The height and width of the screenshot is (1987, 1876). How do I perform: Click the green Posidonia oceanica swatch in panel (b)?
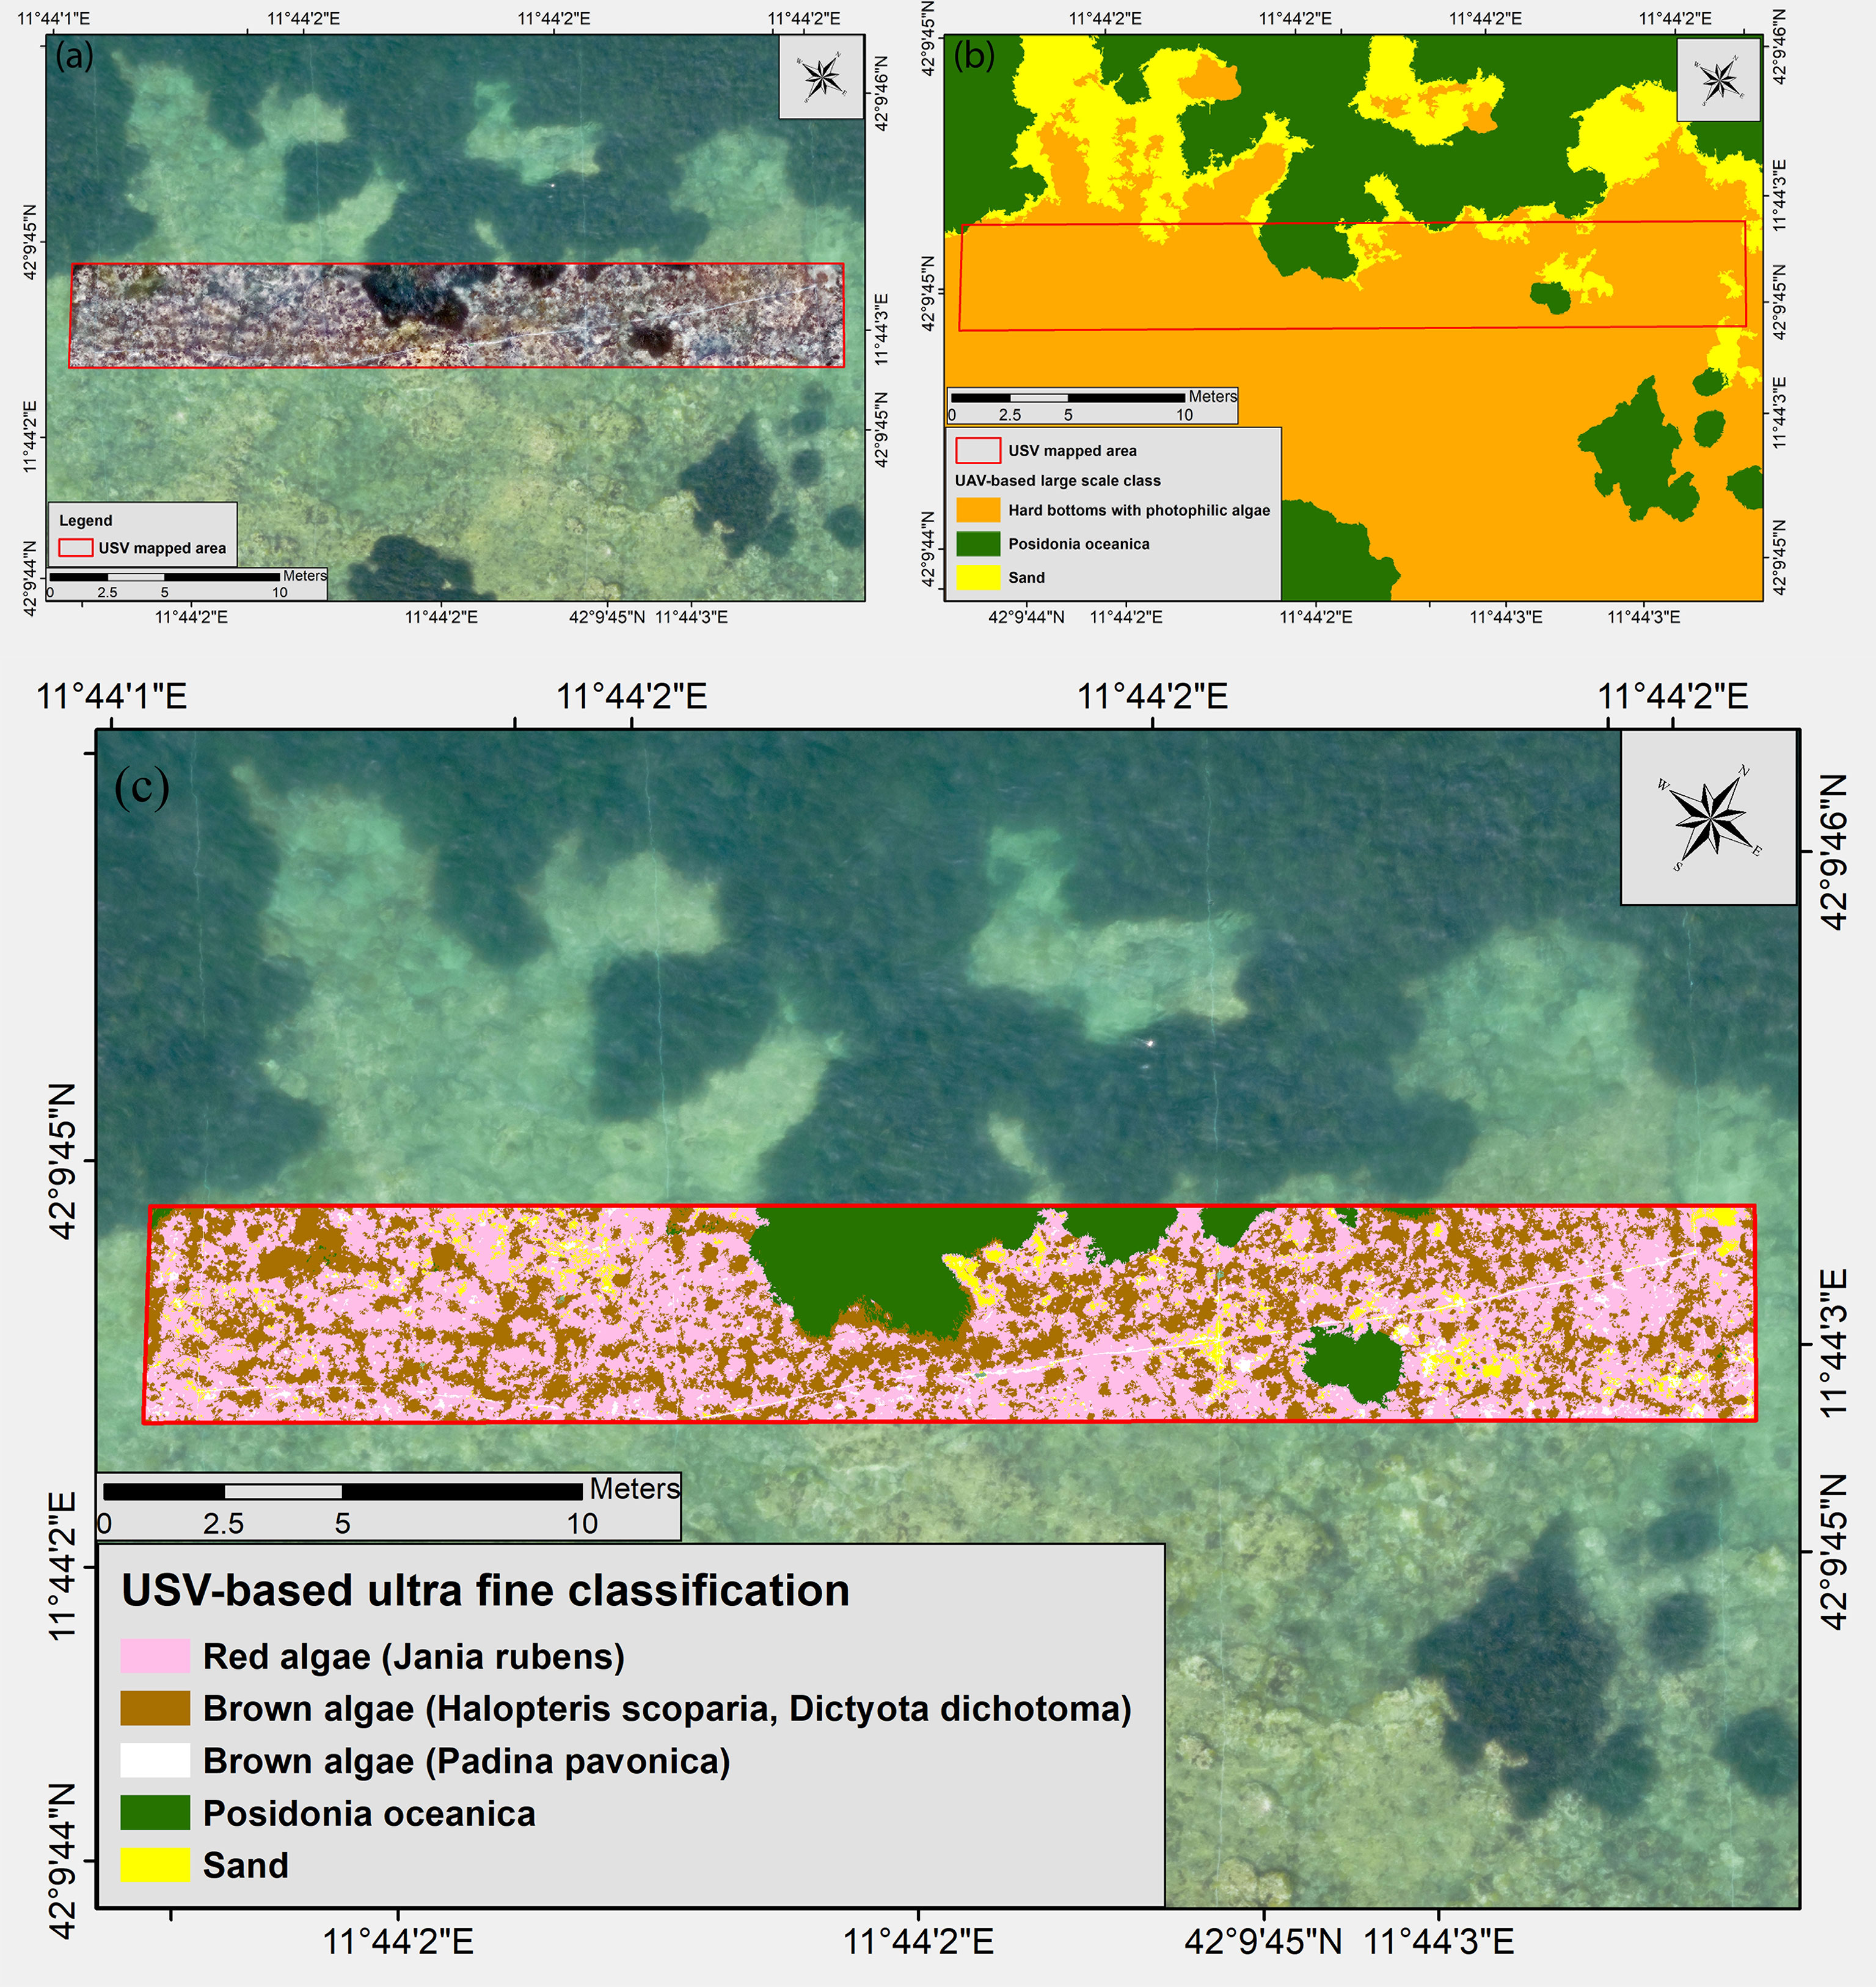pos(978,544)
